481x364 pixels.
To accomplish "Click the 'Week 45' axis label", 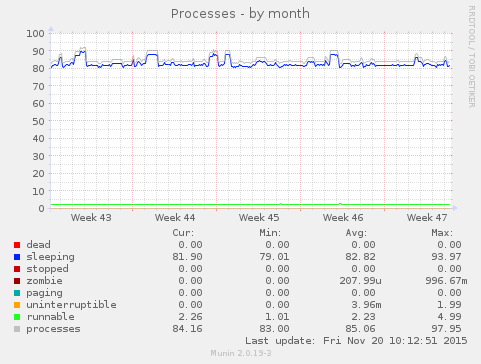I will click(259, 218).
